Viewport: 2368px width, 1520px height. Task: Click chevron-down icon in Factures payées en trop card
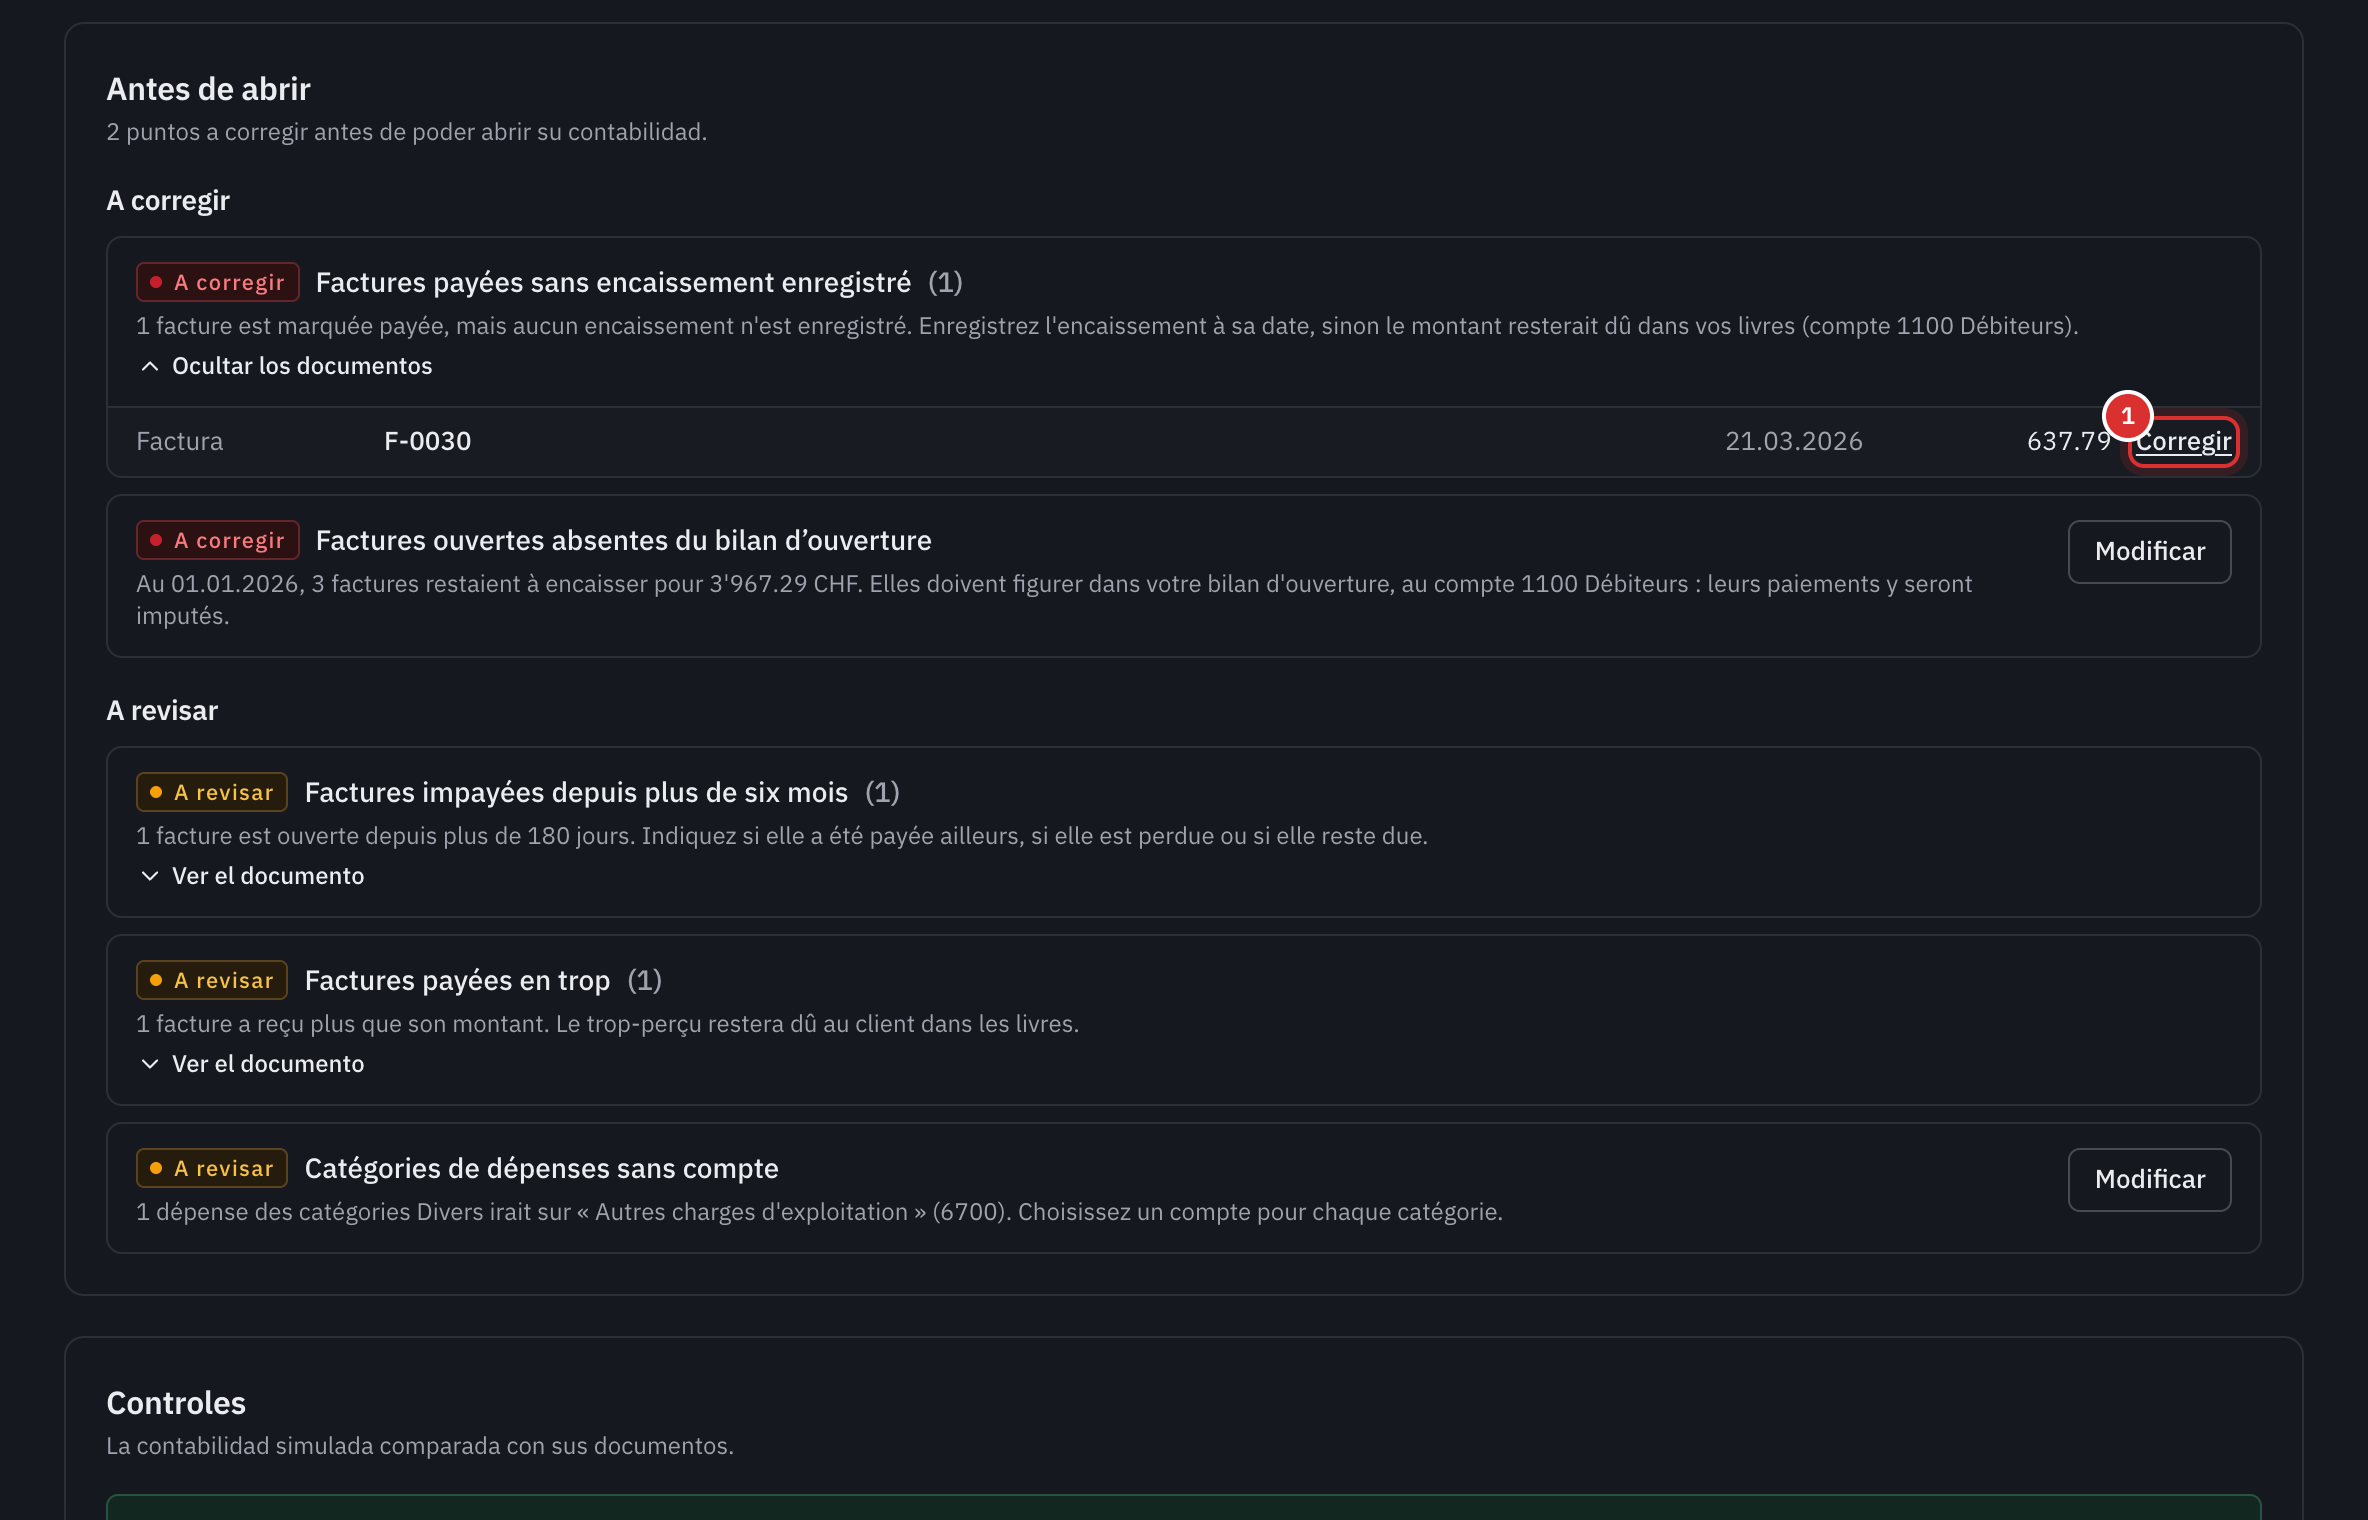coord(150,1064)
